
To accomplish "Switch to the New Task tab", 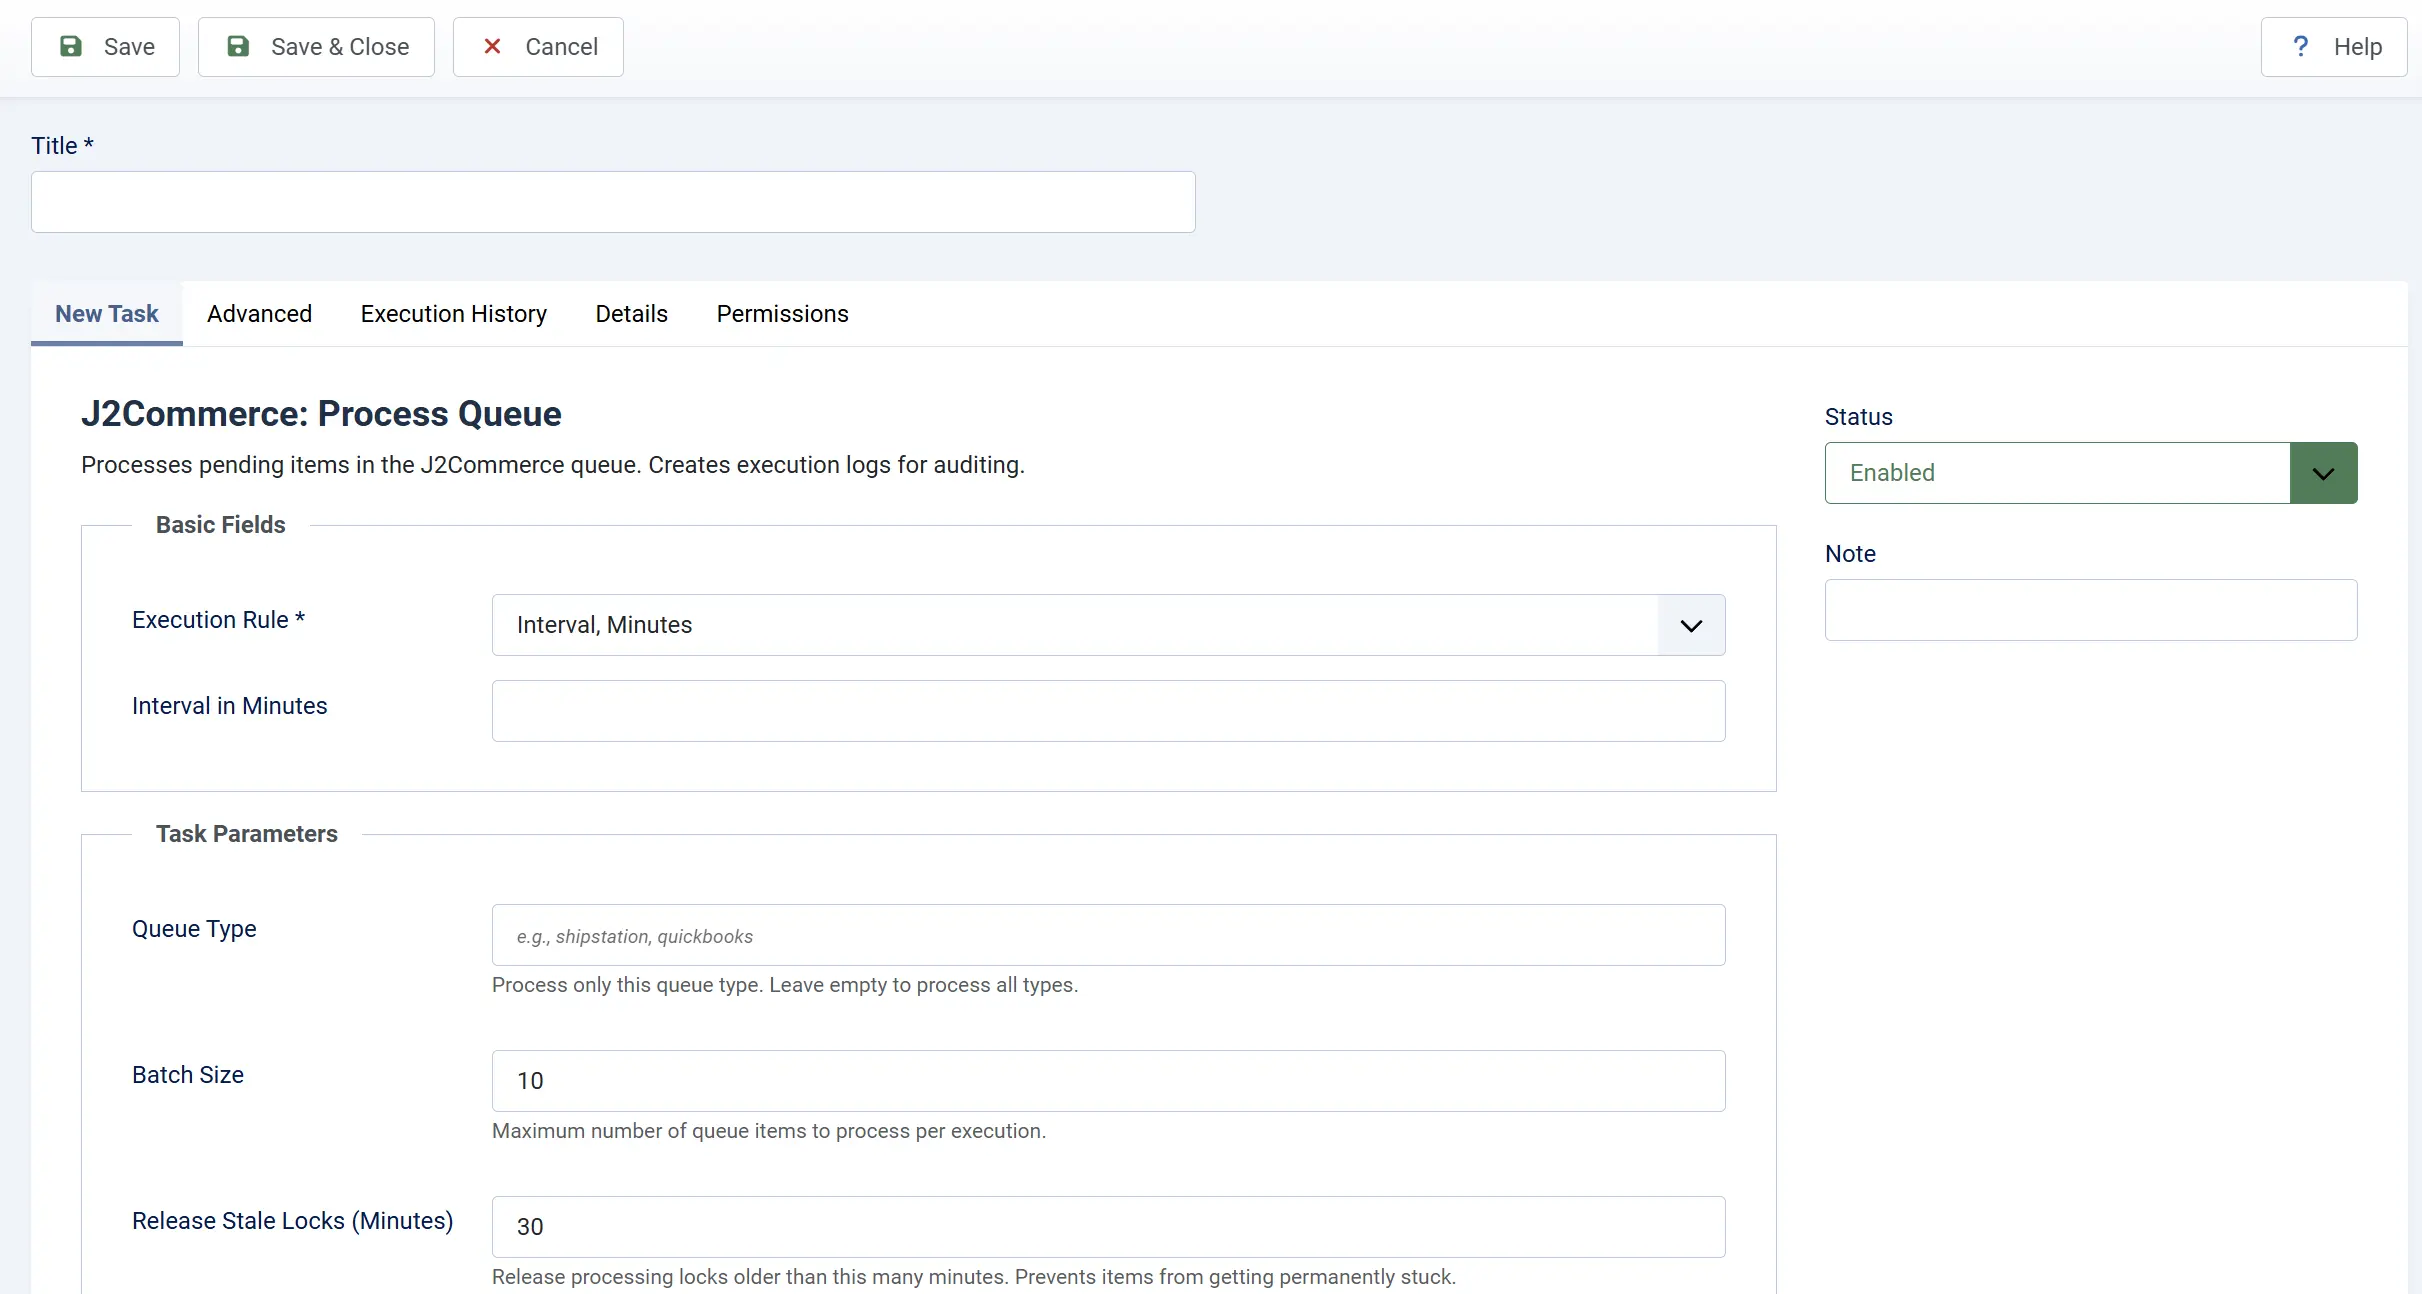I will [x=107, y=314].
